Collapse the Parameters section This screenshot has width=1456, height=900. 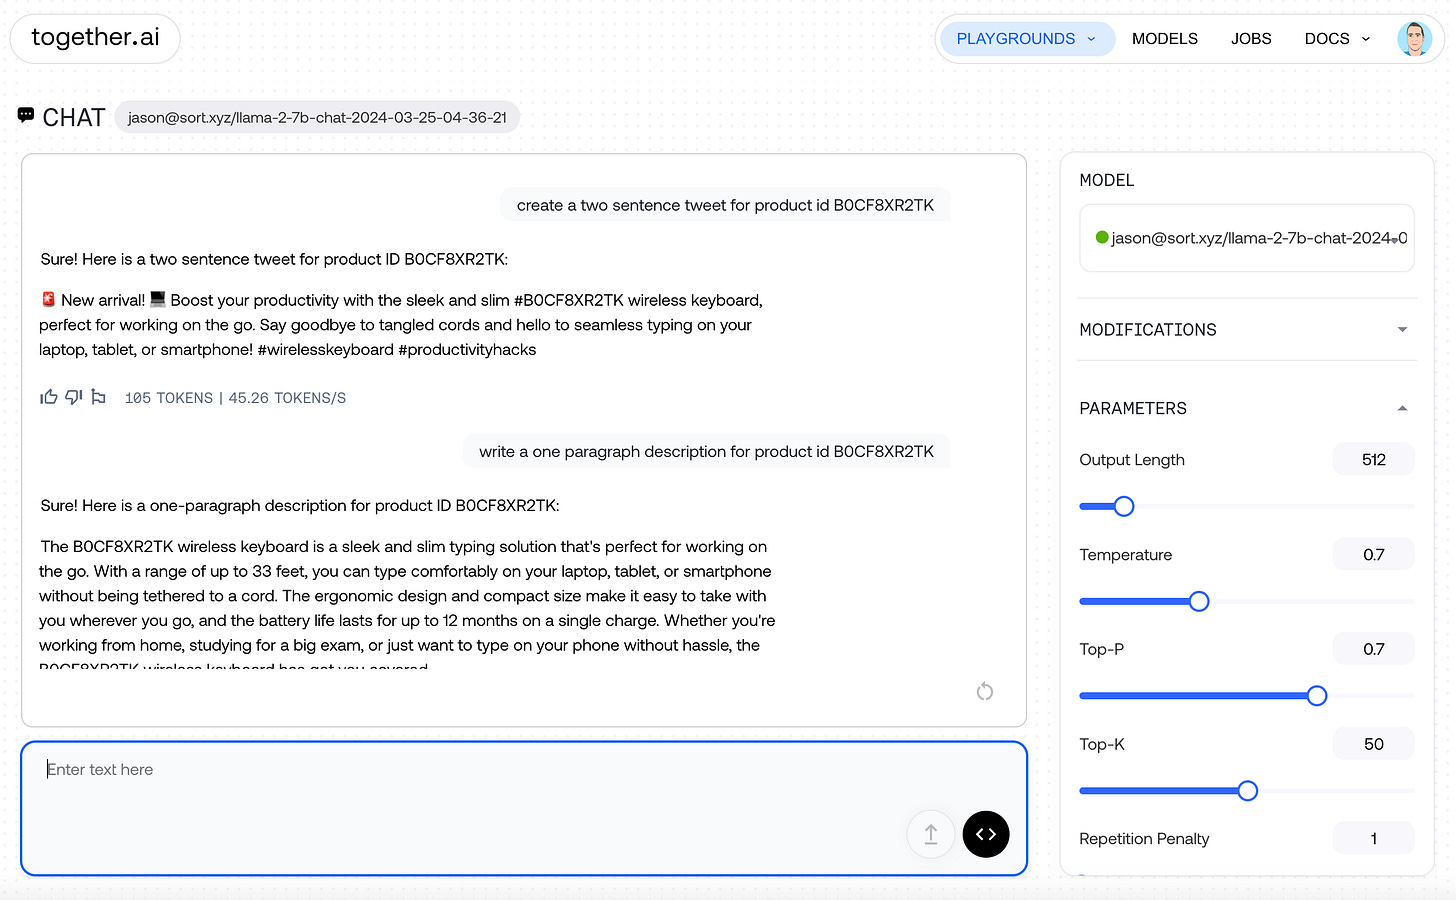tap(1247, 408)
